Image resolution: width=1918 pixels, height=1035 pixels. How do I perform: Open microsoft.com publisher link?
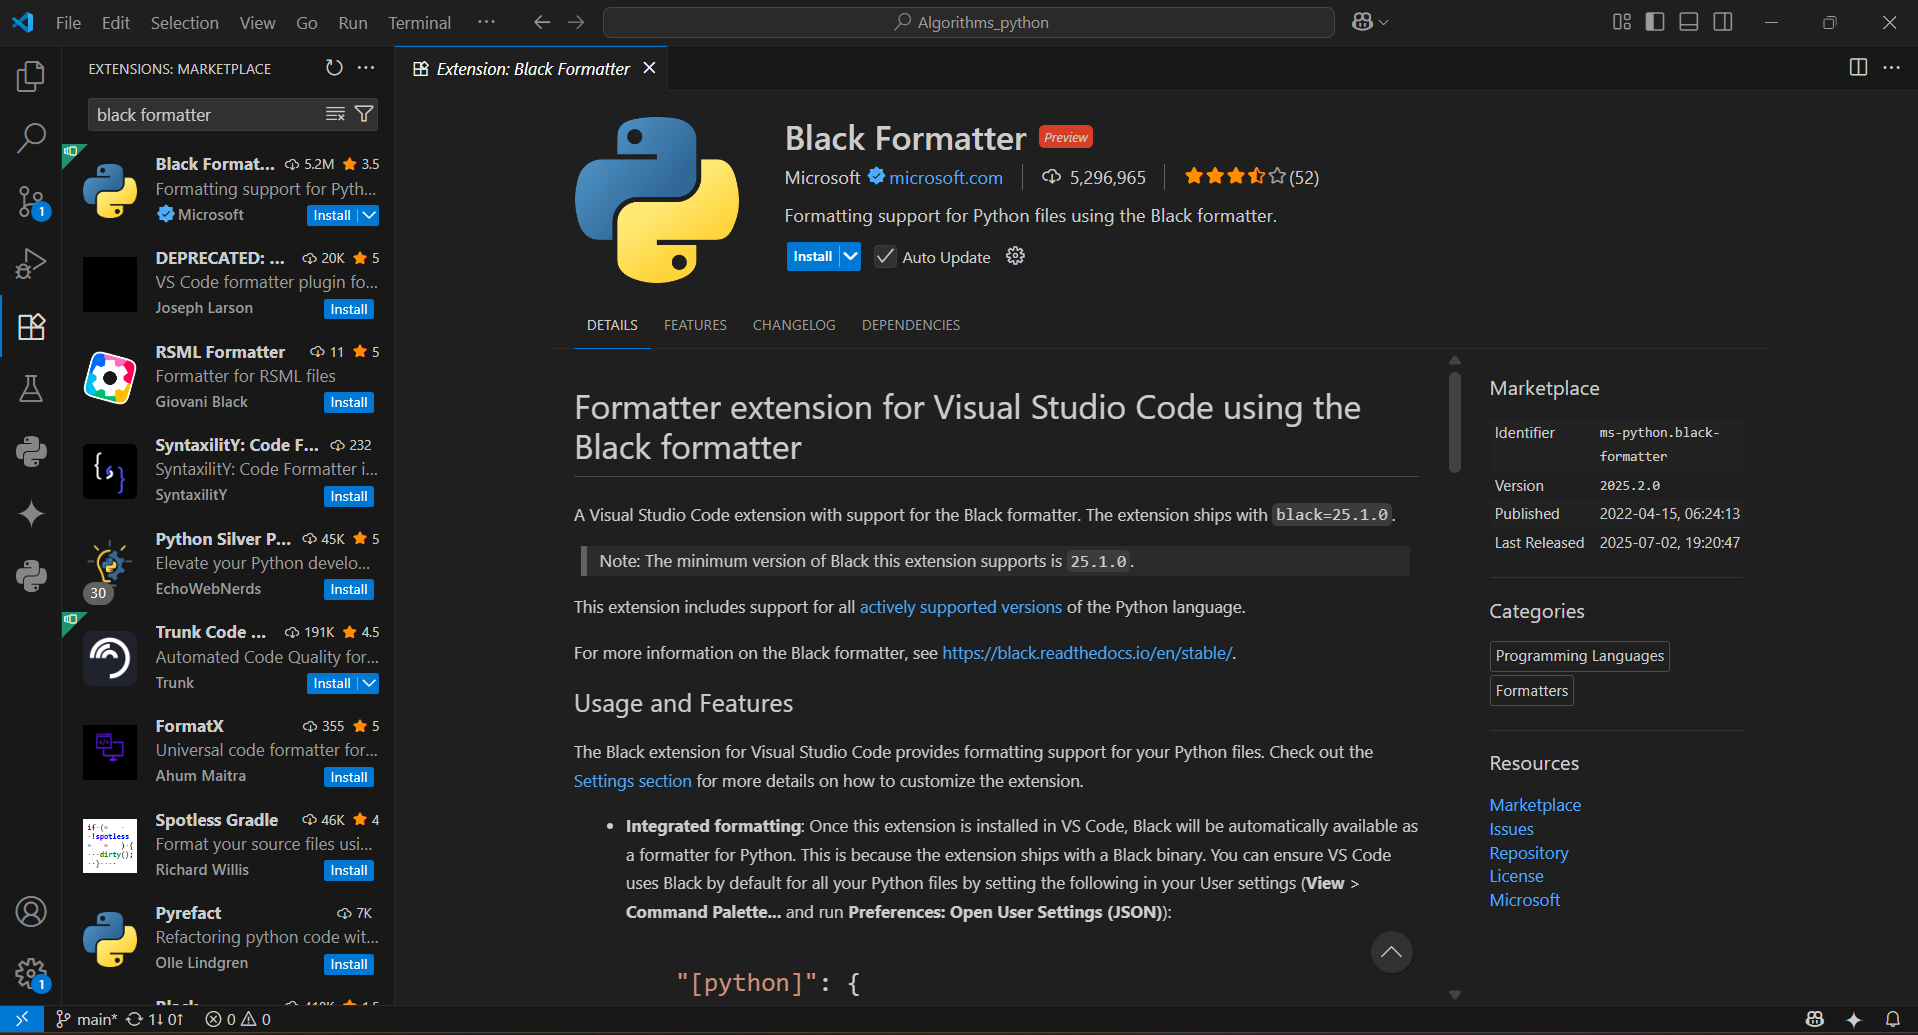coord(946,177)
